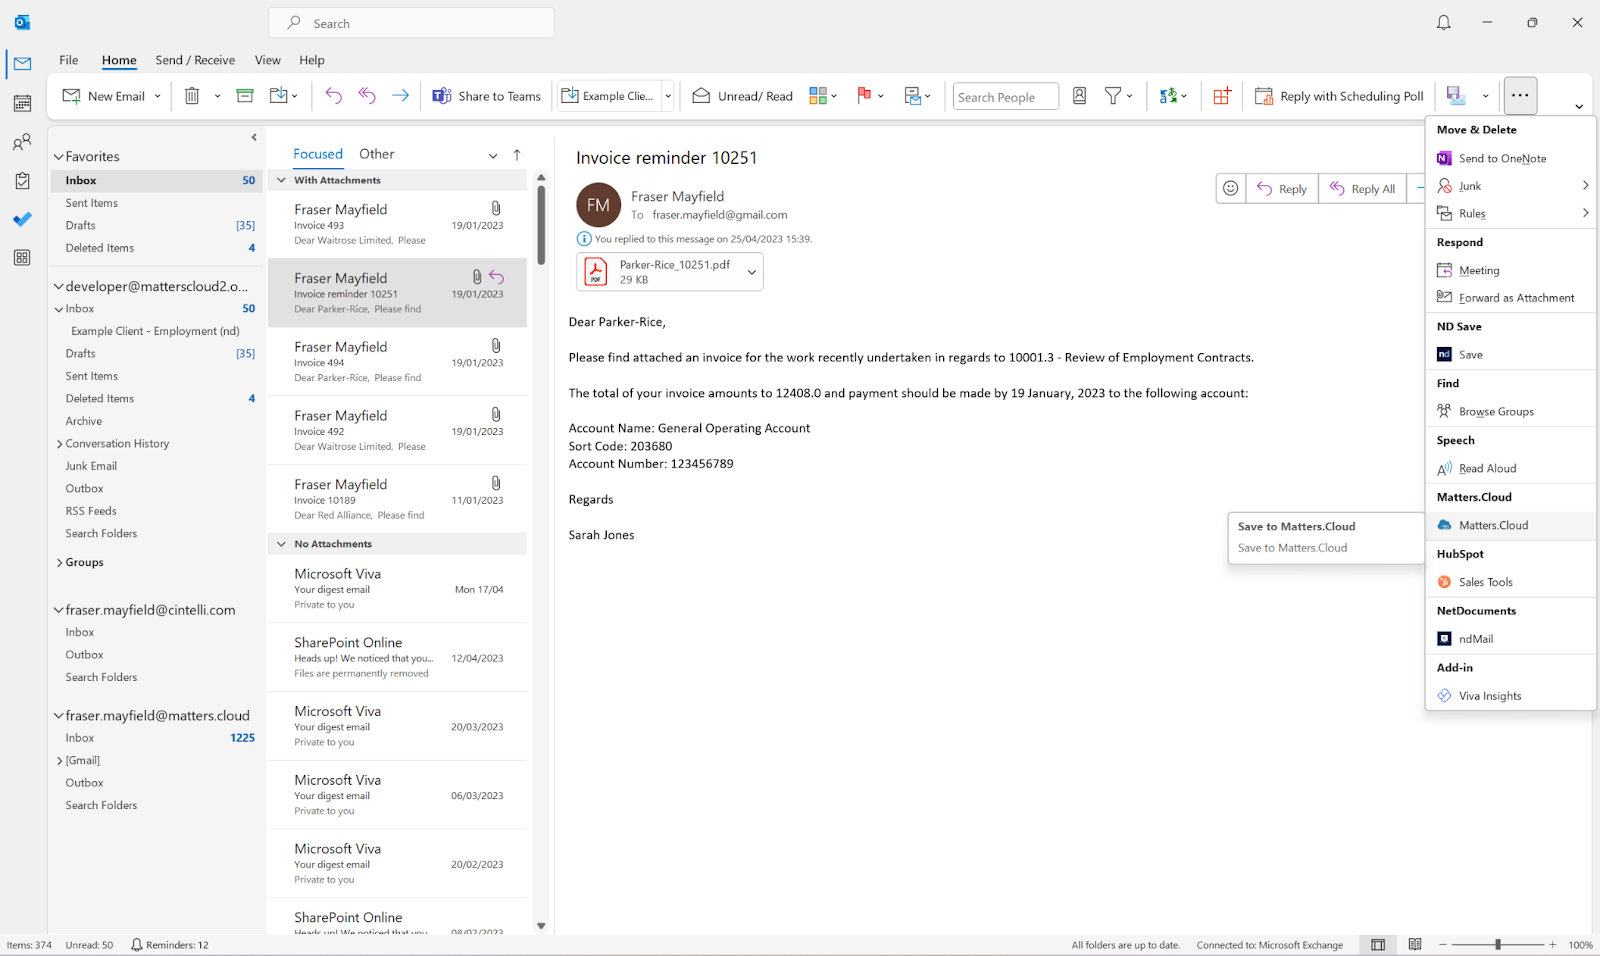Collapse the Favorites section
This screenshot has width=1600, height=956.
tap(59, 157)
